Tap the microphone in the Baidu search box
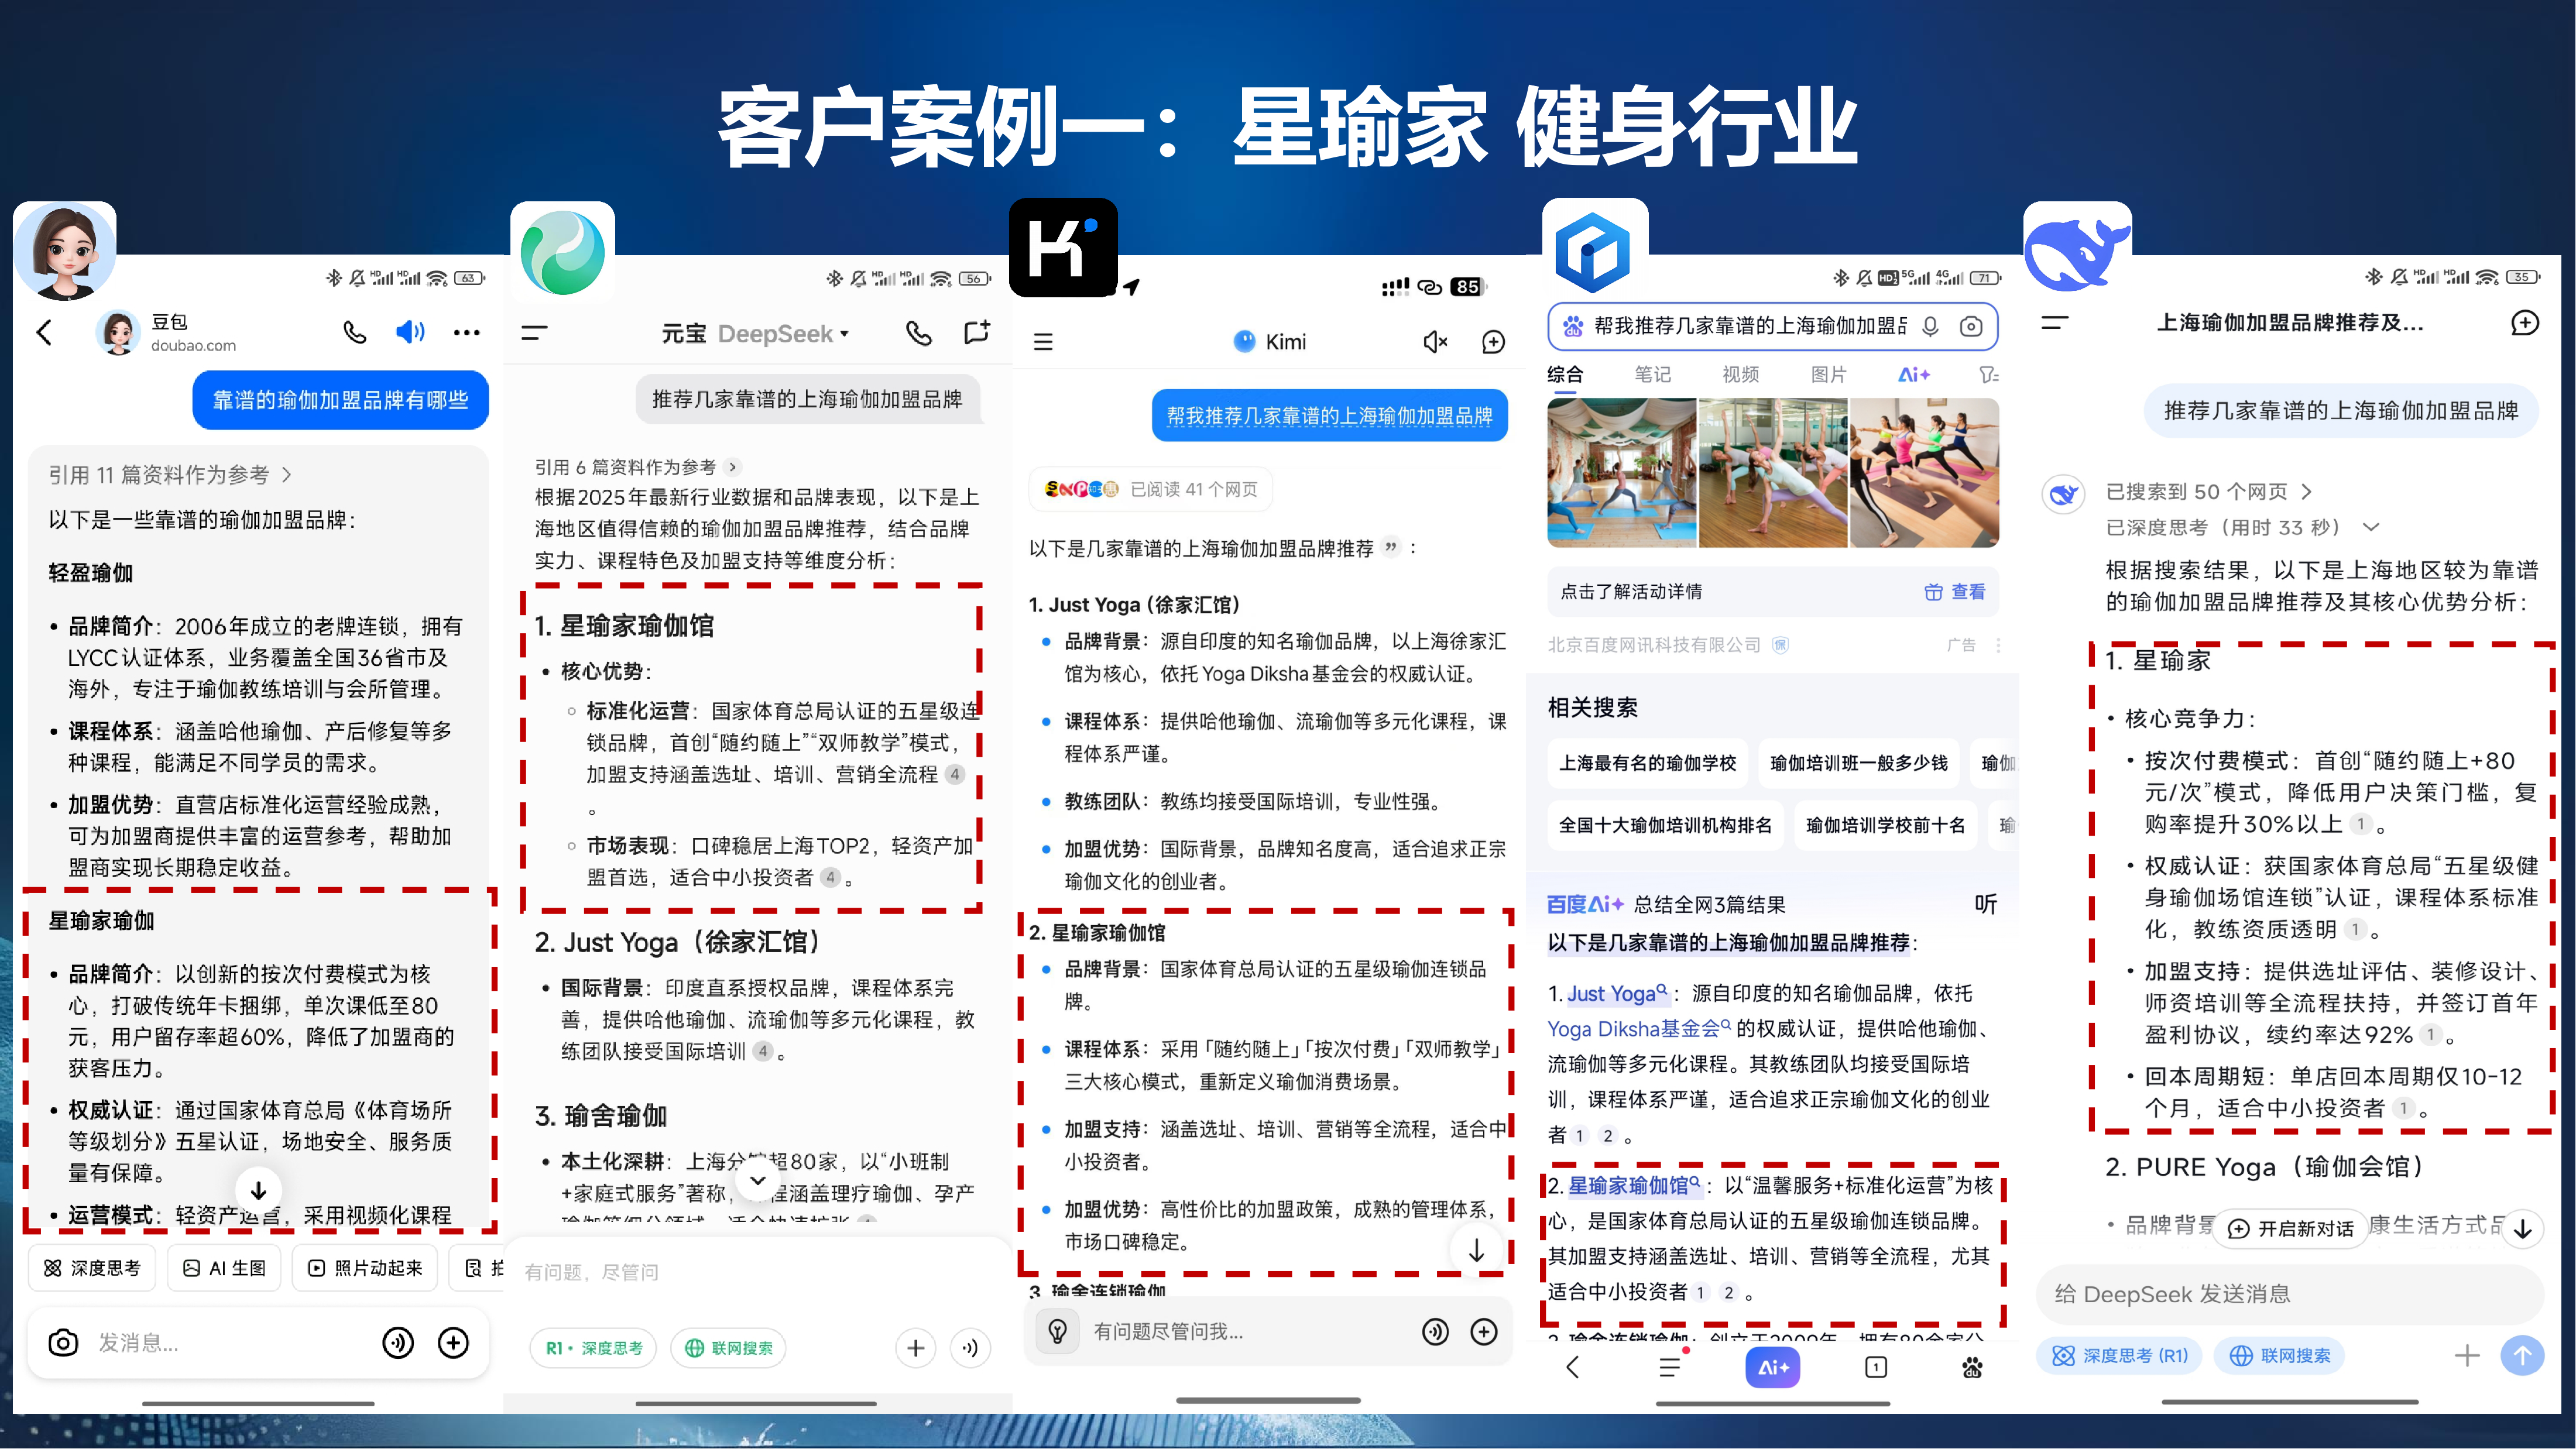2576x1449 pixels. (1930, 326)
